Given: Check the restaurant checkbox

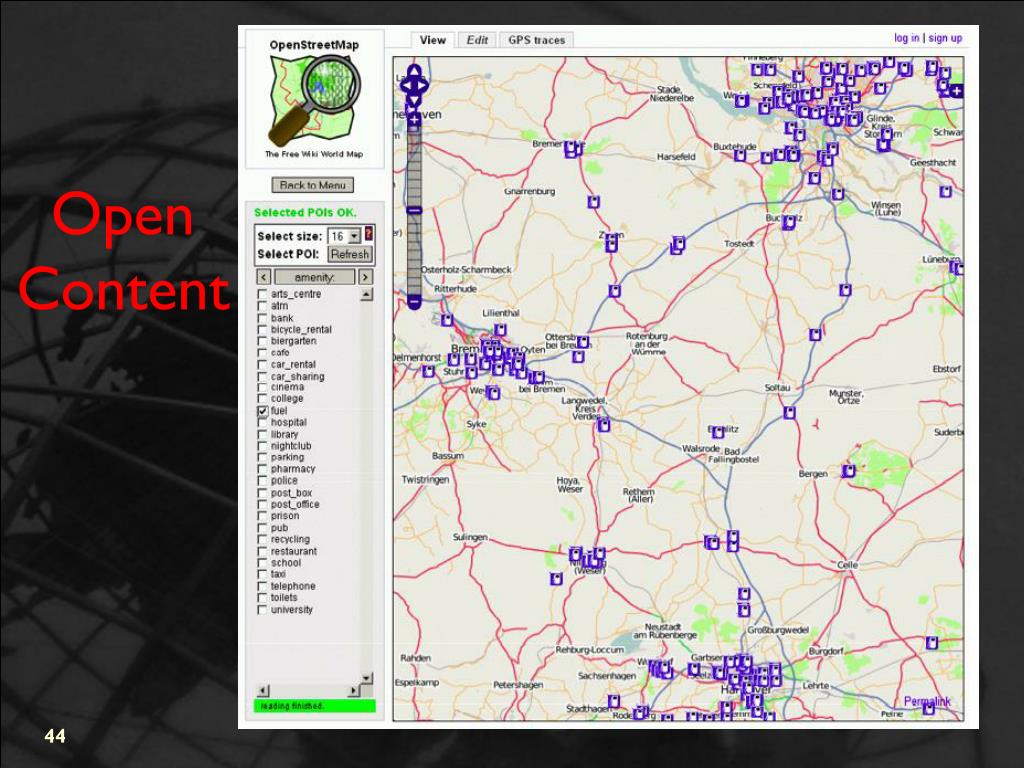Looking at the screenshot, I should 263,551.
